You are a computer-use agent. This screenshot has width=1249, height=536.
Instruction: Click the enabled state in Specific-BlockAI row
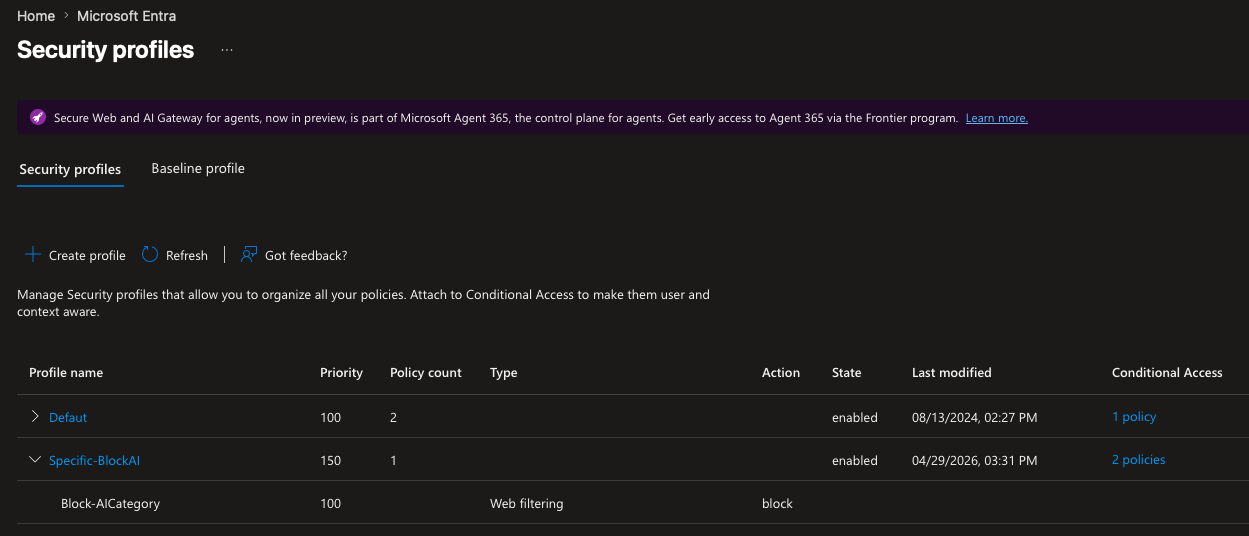pos(855,461)
